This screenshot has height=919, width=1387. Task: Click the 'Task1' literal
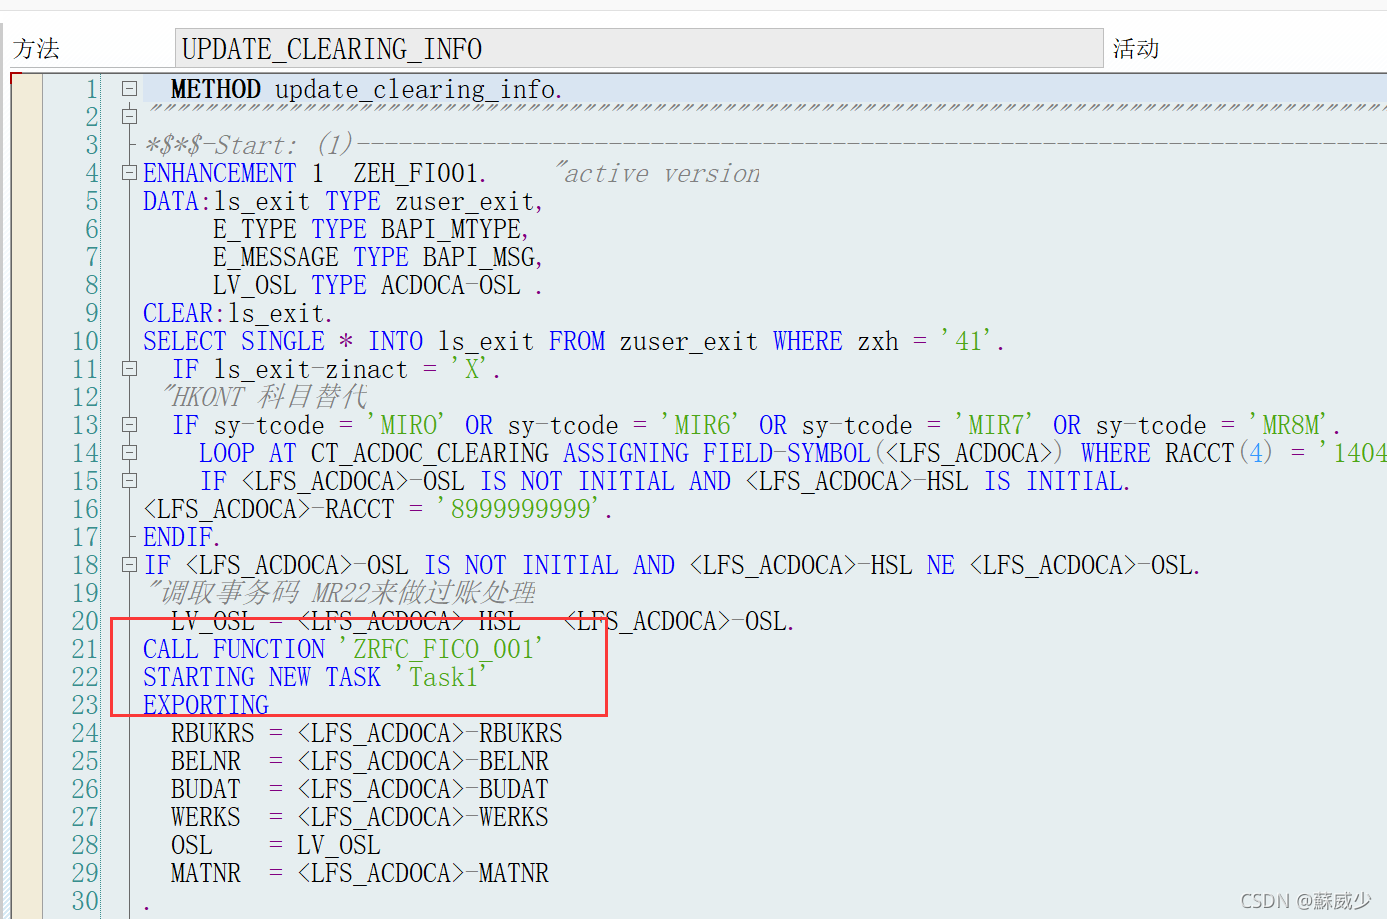pos(441,677)
